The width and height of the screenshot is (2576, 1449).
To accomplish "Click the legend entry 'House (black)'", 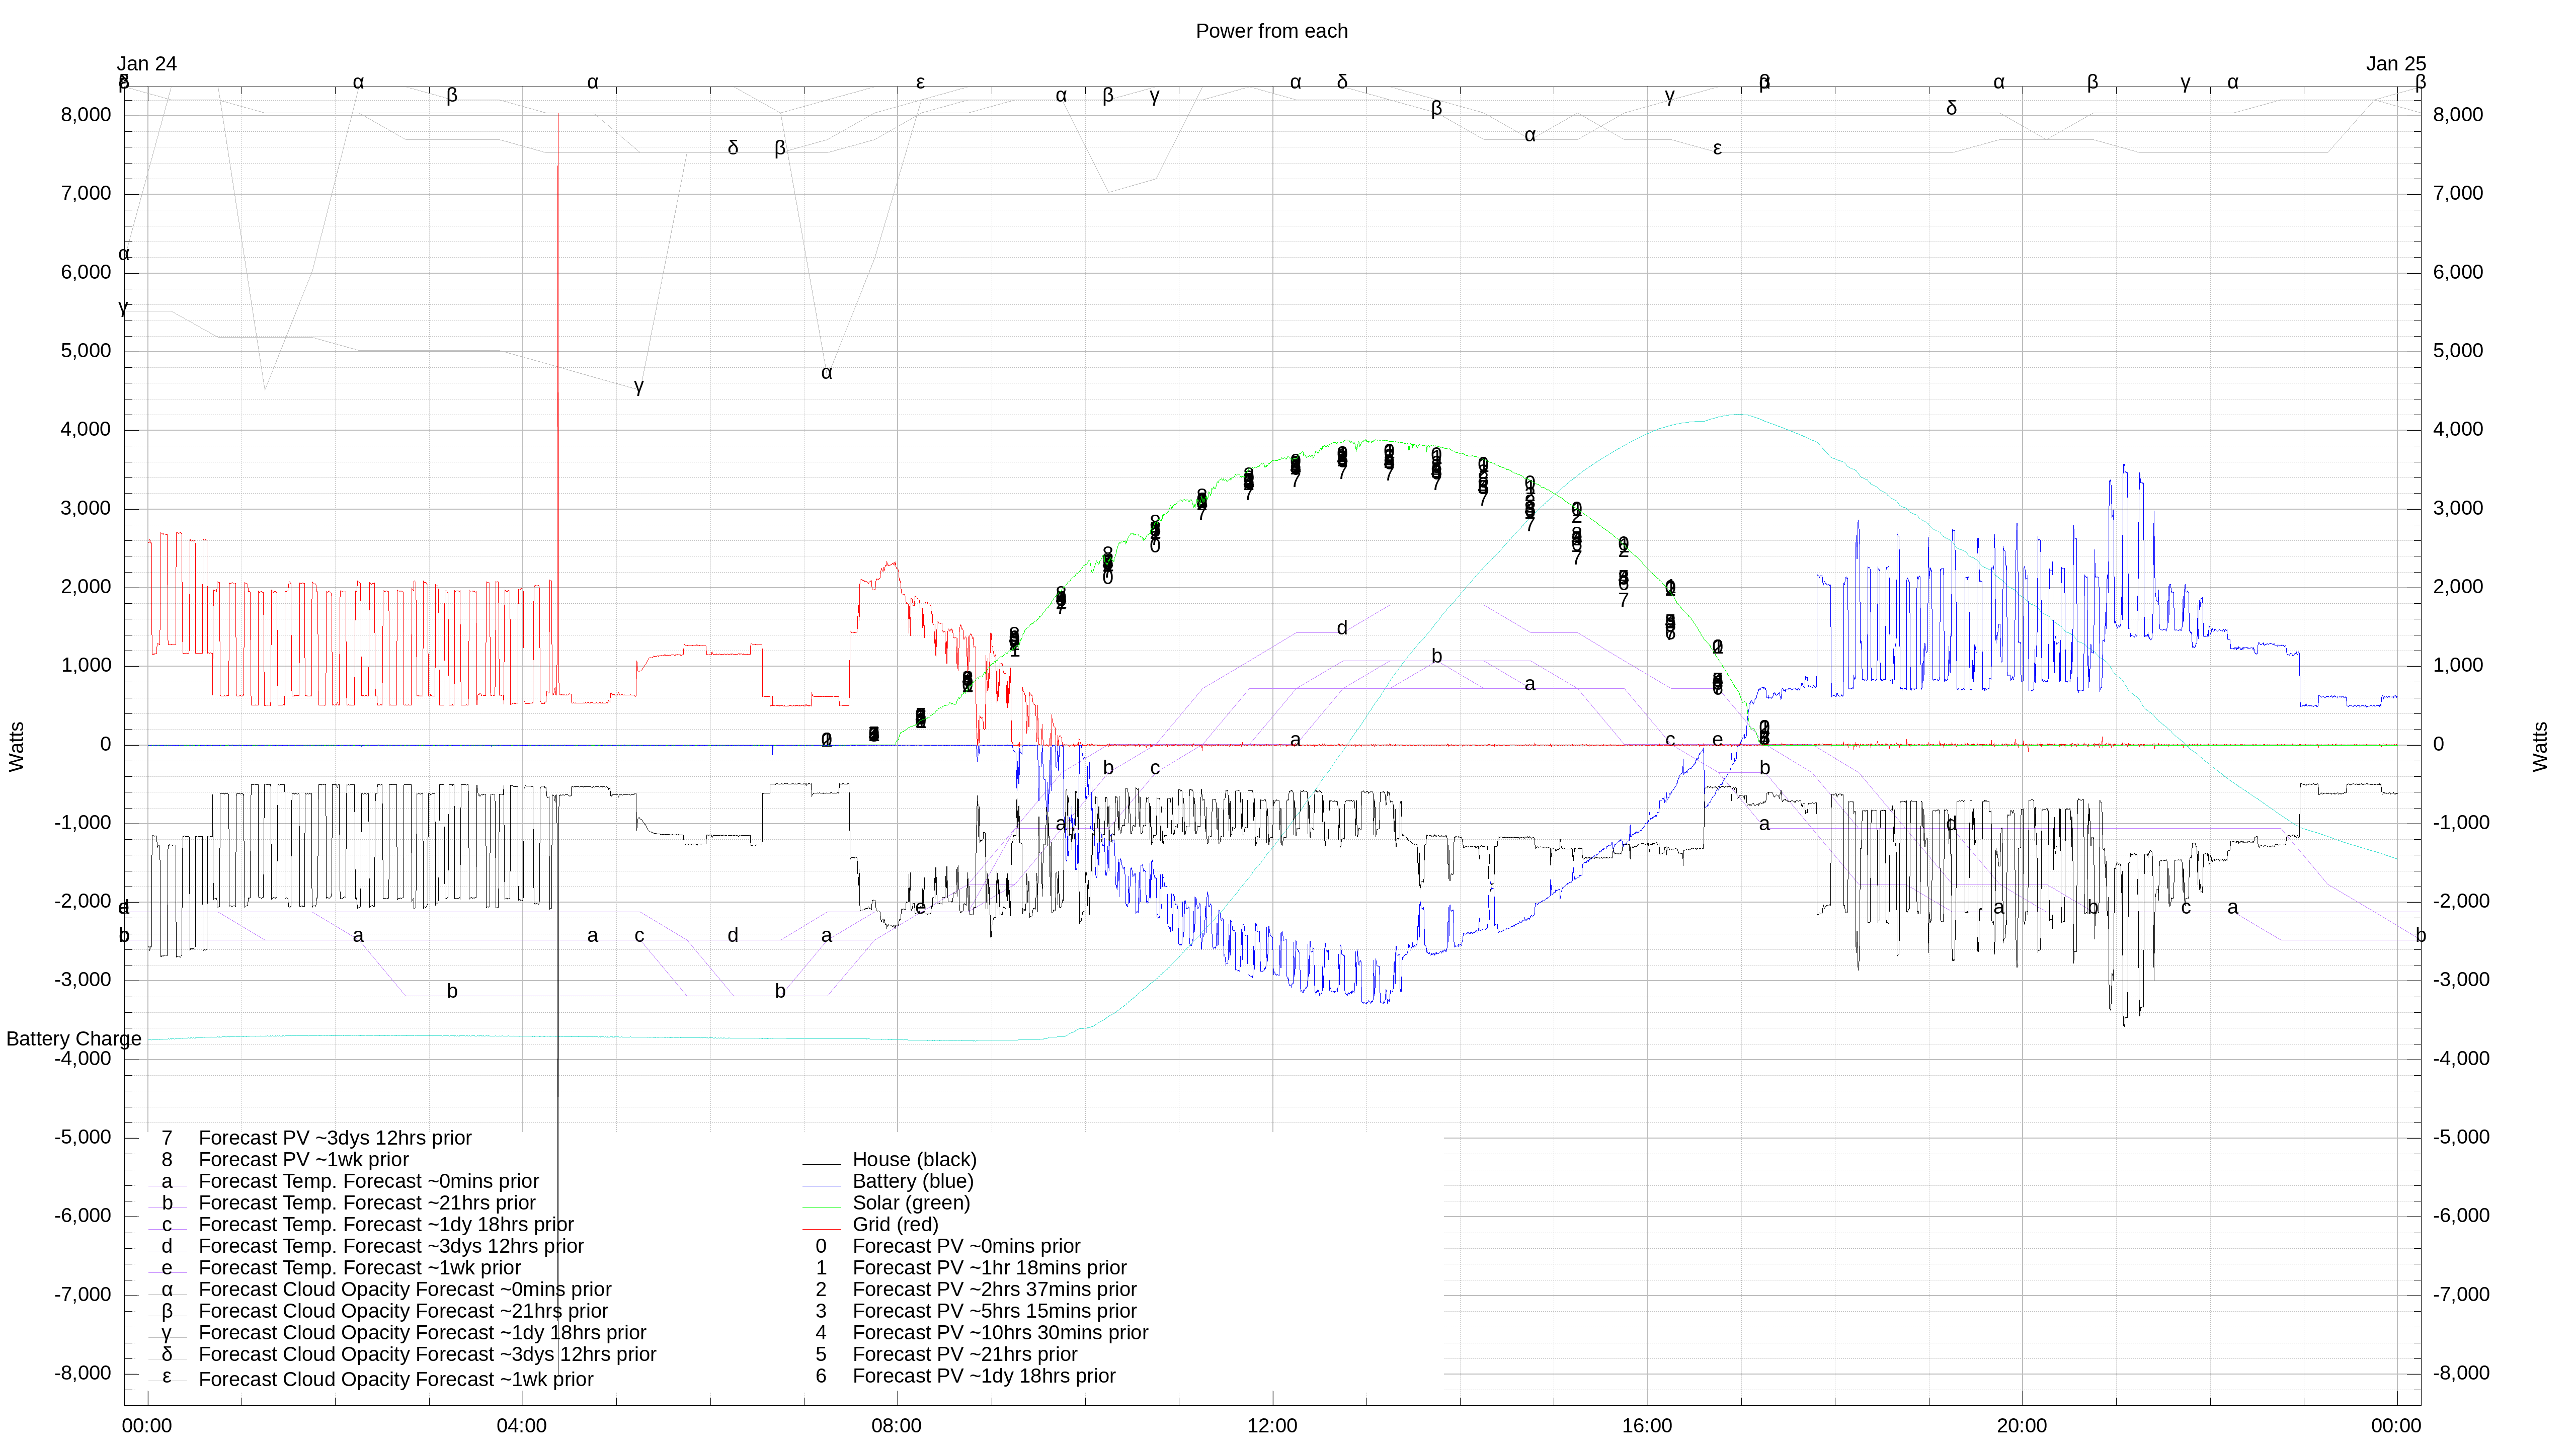I will [914, 1160].
